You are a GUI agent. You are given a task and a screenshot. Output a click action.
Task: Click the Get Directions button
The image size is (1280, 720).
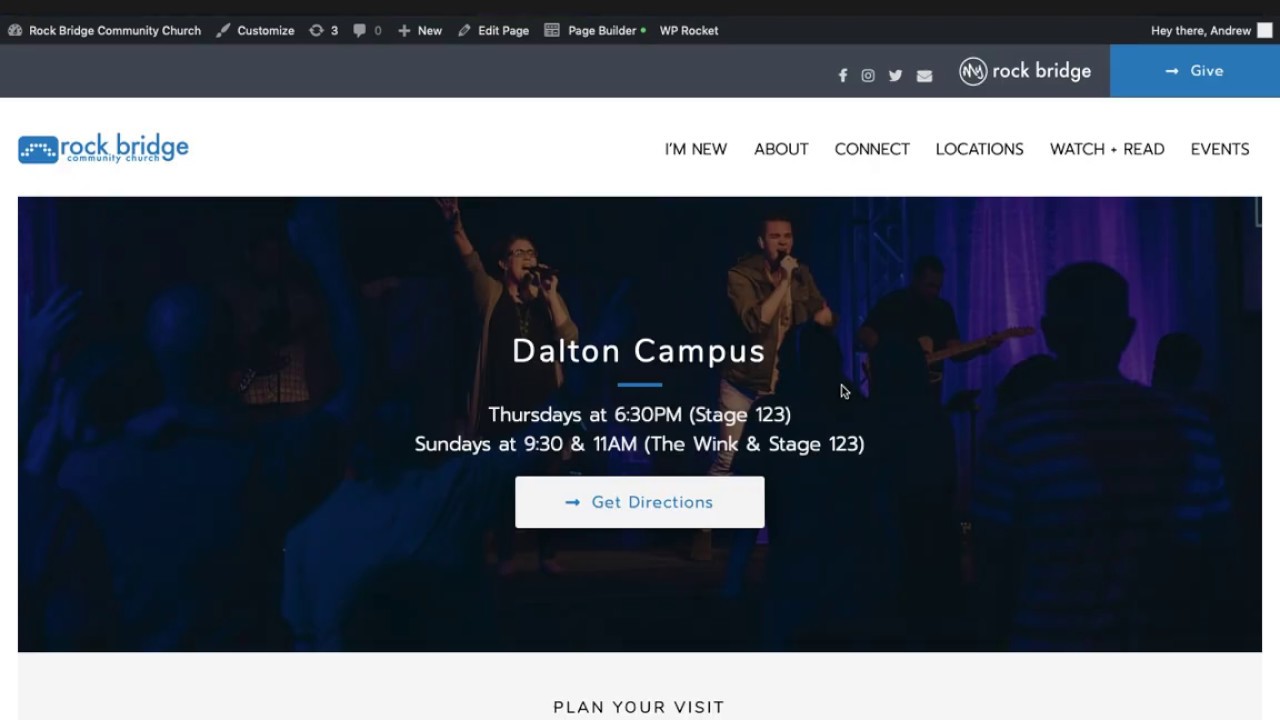[640, 502]
